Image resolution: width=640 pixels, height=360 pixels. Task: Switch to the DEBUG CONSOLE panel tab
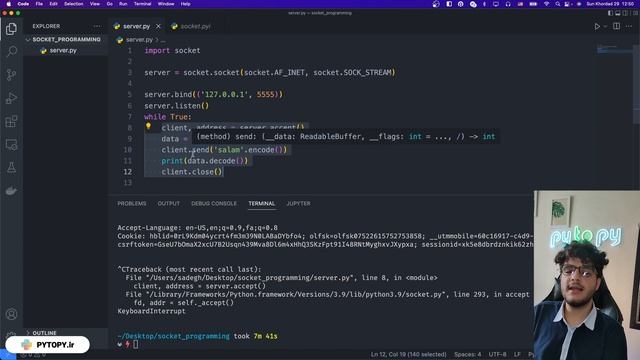click(214, 203)
